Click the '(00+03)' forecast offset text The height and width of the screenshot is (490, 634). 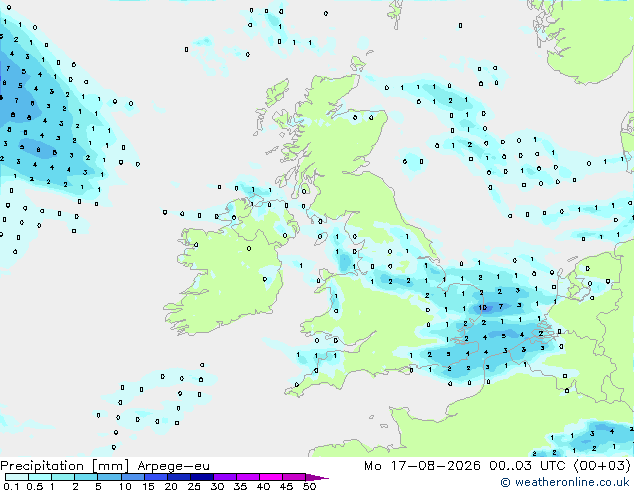tap(602, 466)
